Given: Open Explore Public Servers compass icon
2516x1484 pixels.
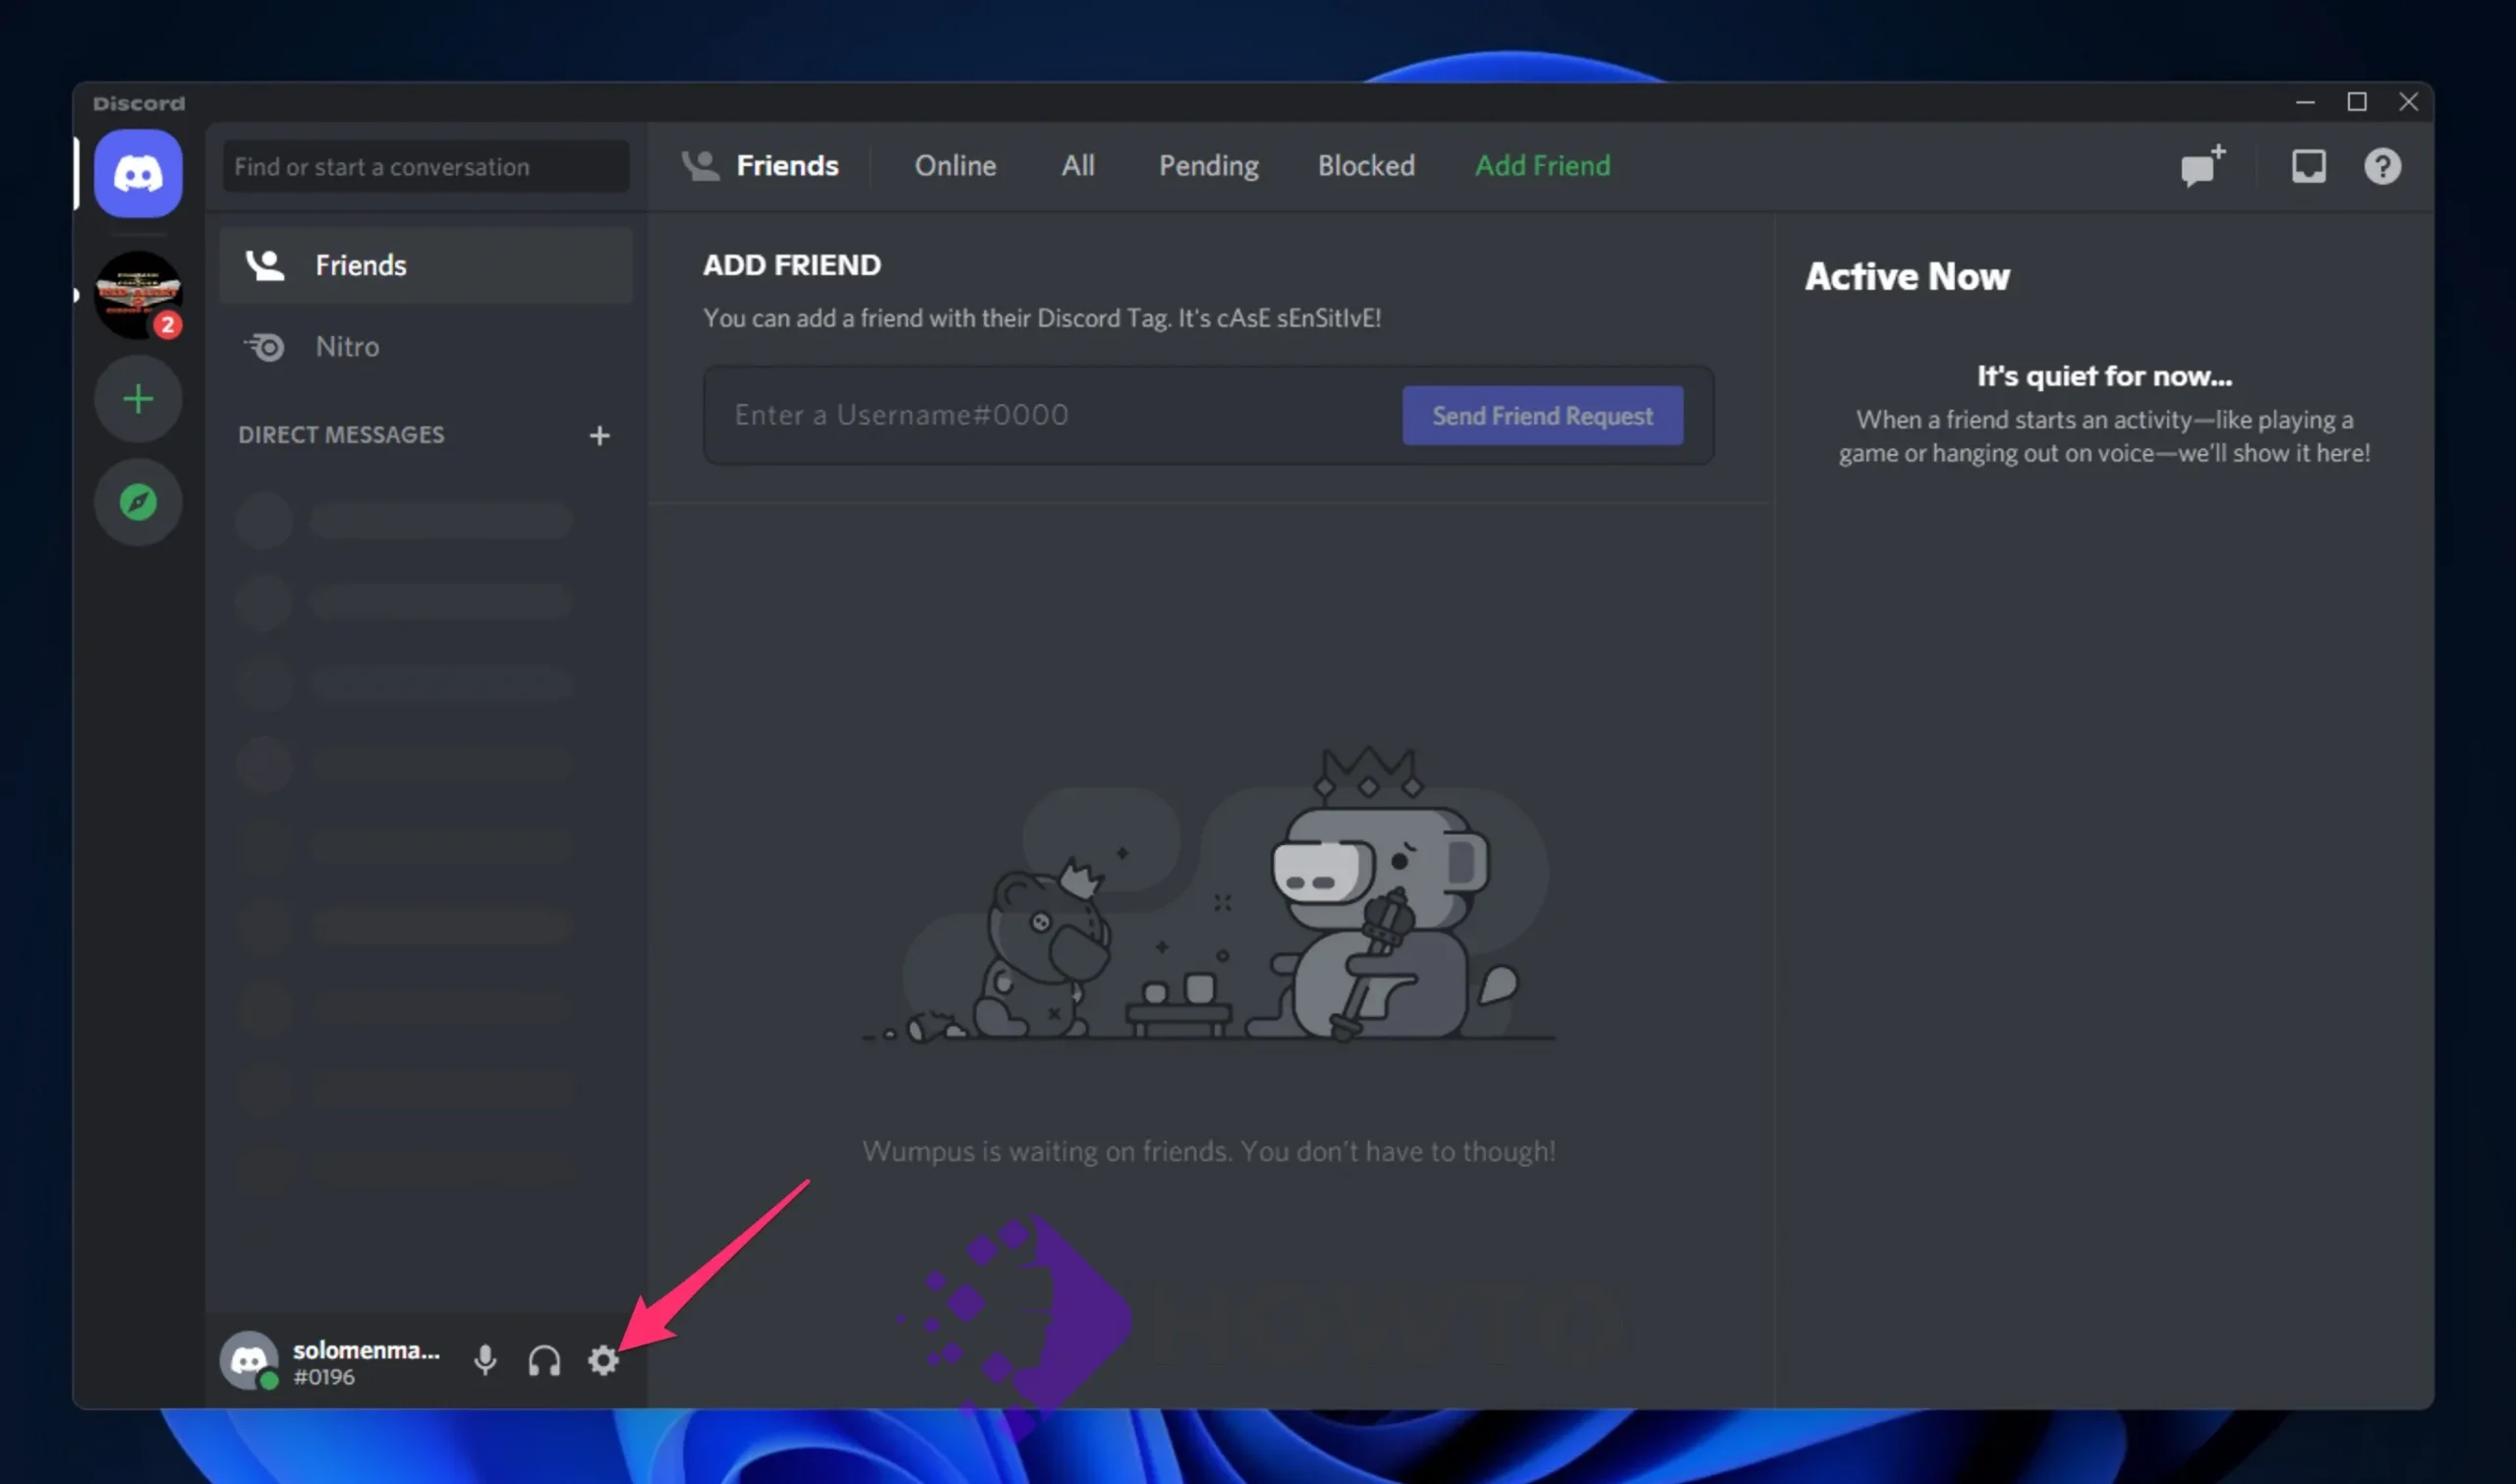Looking at the screenshot, I should pyautogui.click(x=138, y=501).
